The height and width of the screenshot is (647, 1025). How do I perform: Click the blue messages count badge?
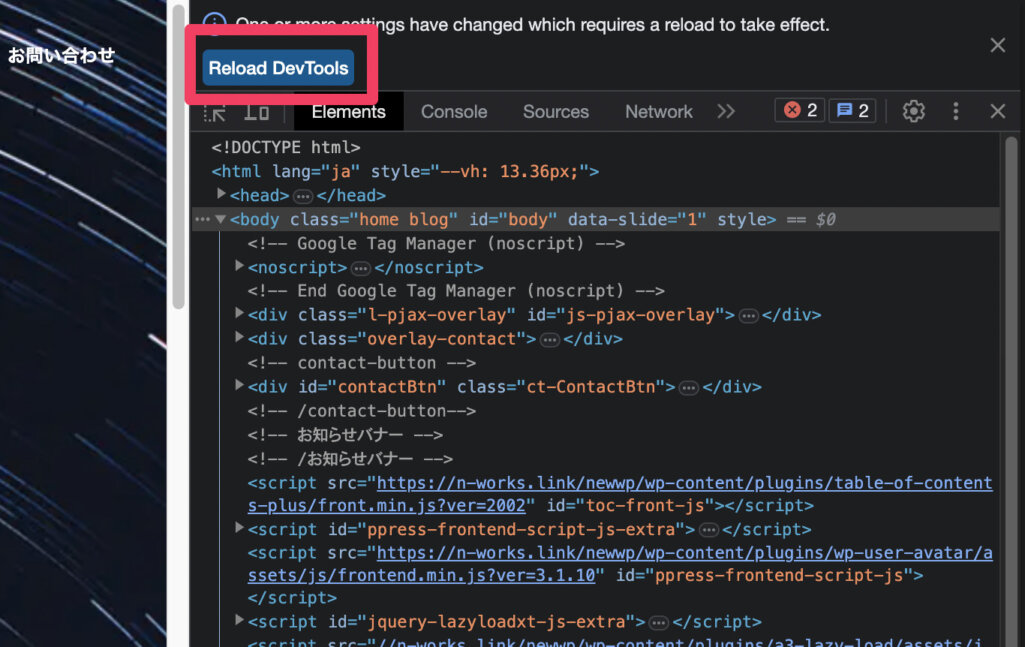tap(852, 111)
